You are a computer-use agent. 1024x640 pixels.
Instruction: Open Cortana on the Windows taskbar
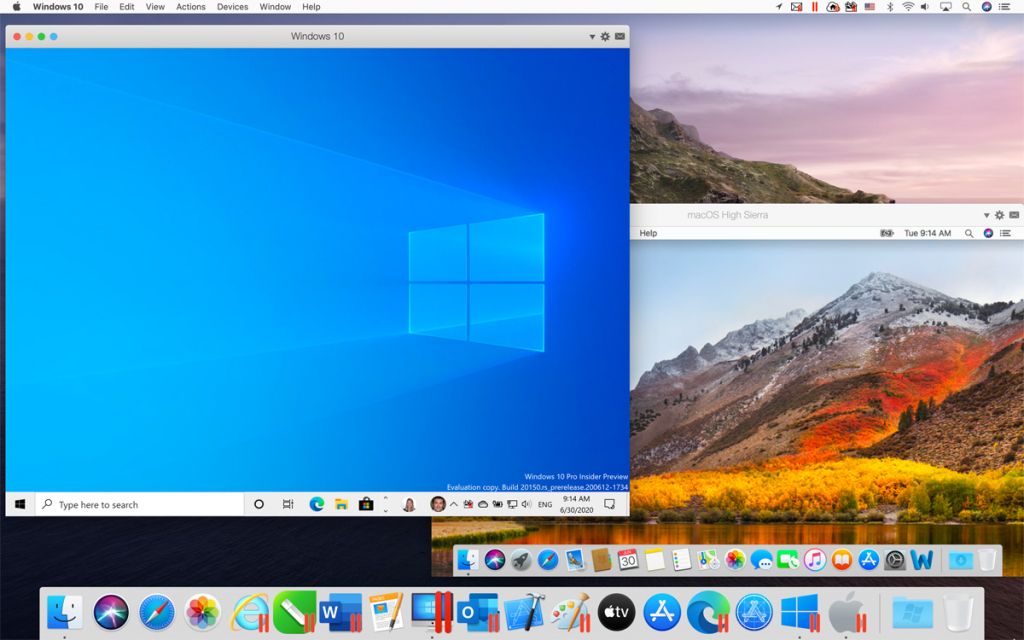(x=260, y=504)
